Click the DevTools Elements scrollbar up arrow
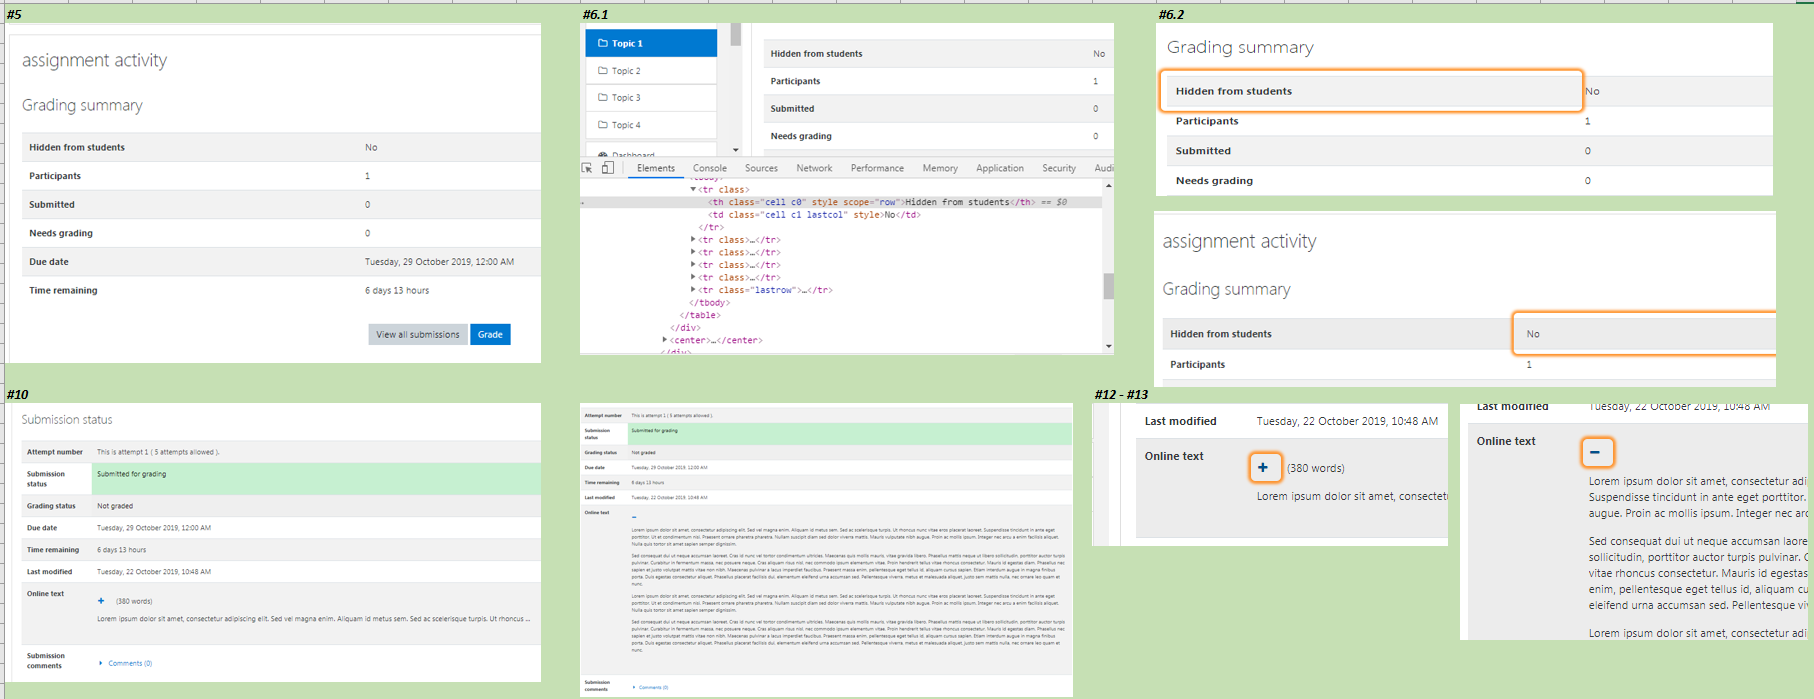 pyautogui.click(x=1108, y=186)
